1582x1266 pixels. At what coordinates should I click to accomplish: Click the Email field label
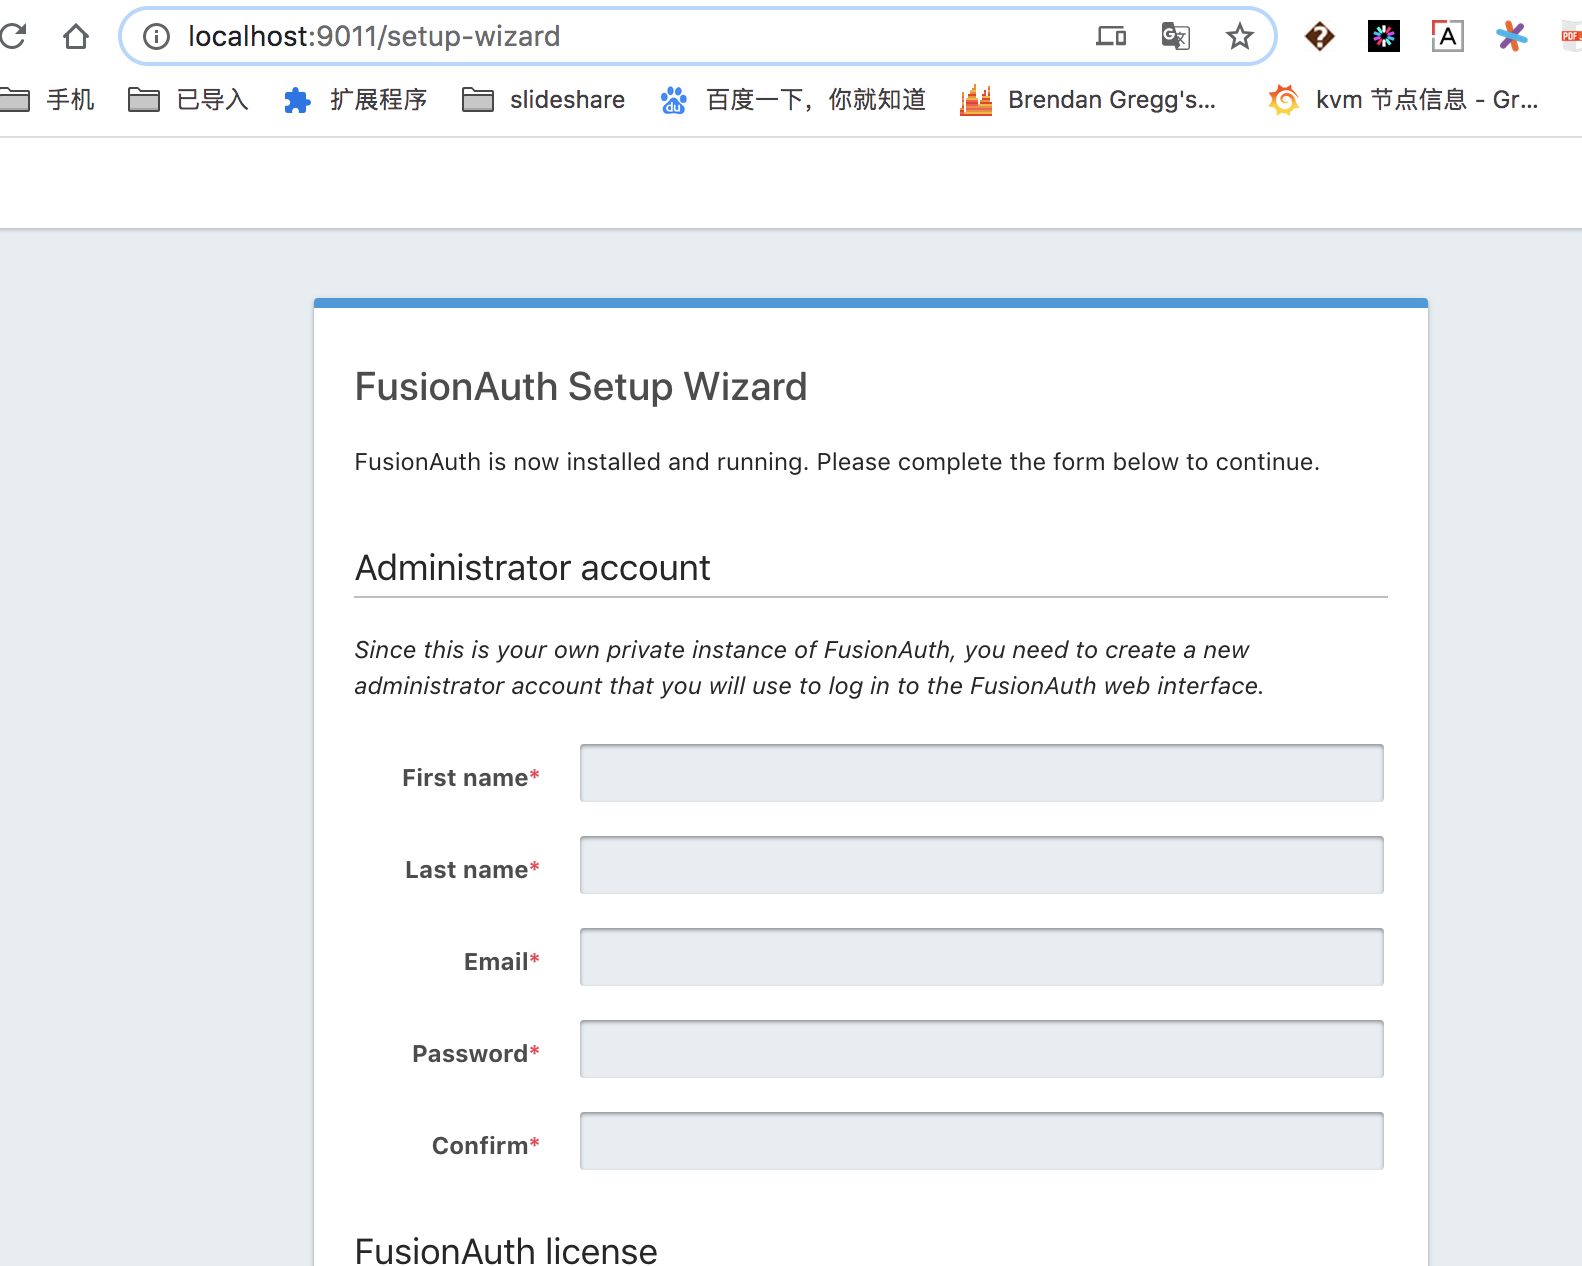pyautogui.click(x=501, y=962)
